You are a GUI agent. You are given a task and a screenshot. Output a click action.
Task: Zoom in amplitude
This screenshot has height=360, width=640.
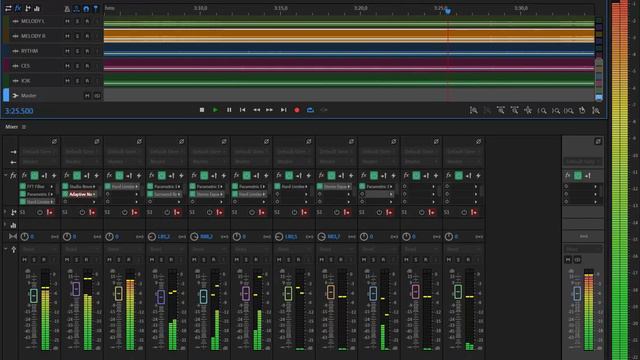click(473, 110)
